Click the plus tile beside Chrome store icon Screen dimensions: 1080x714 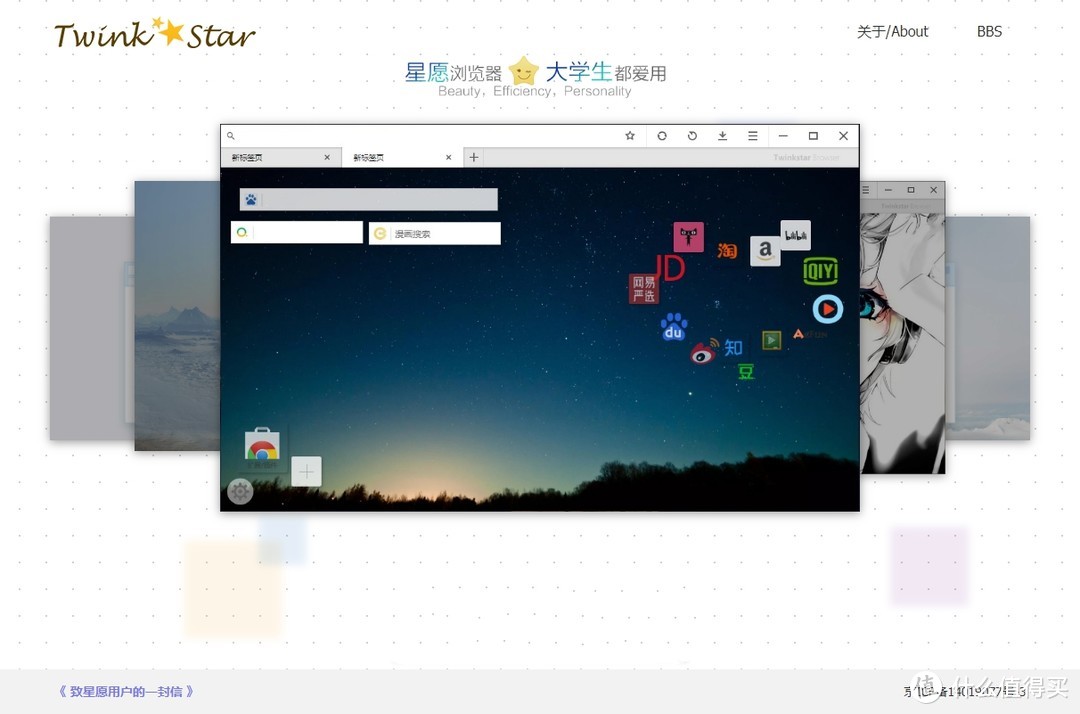pyautogui.click(x=307, y=472)
